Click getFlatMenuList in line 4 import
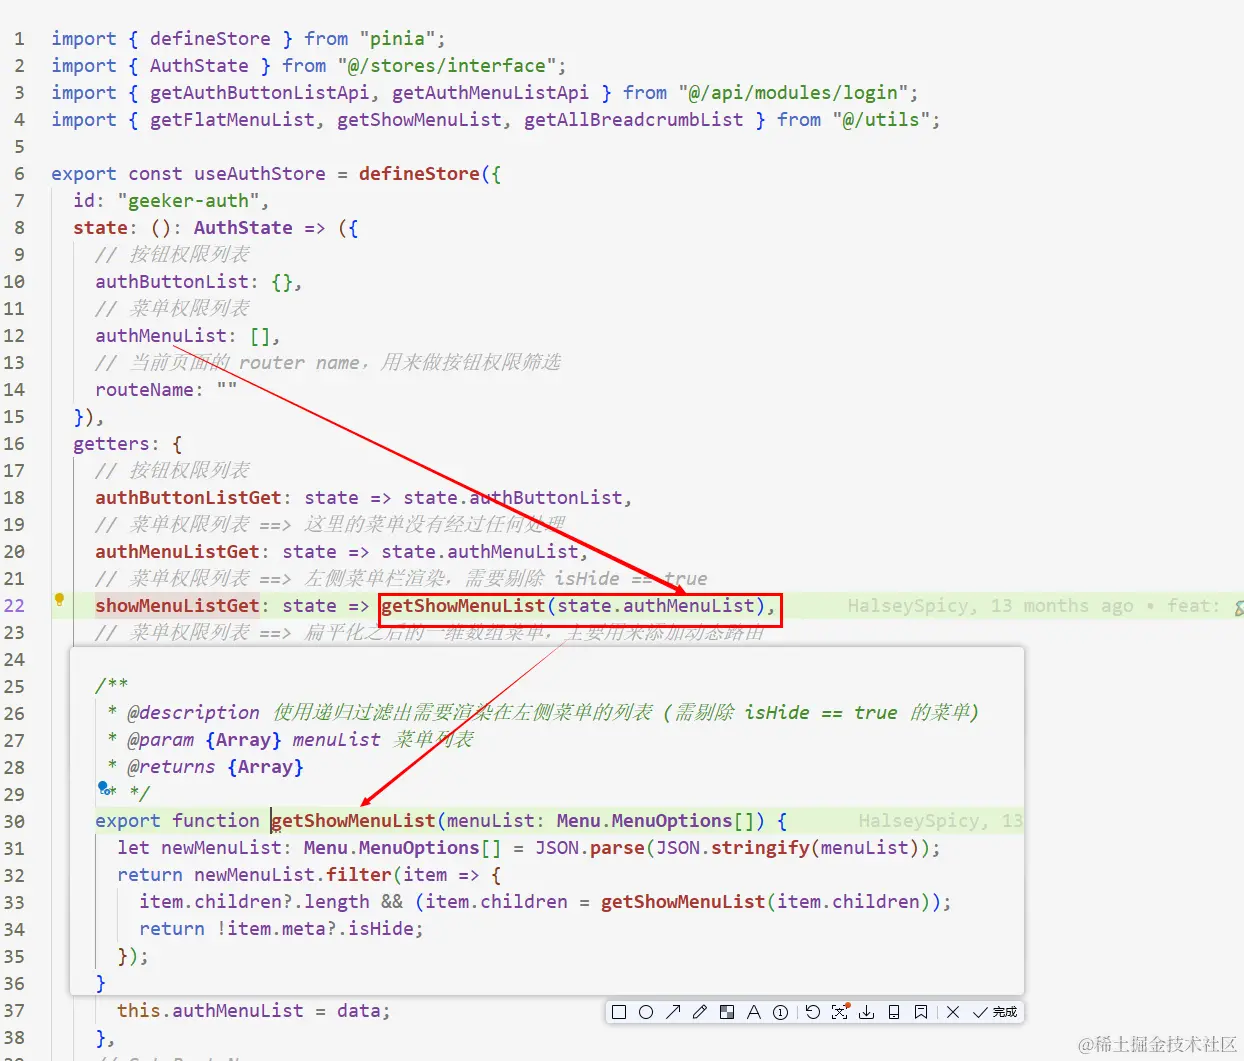1244x1061 pixels. (x=232, y=119)
